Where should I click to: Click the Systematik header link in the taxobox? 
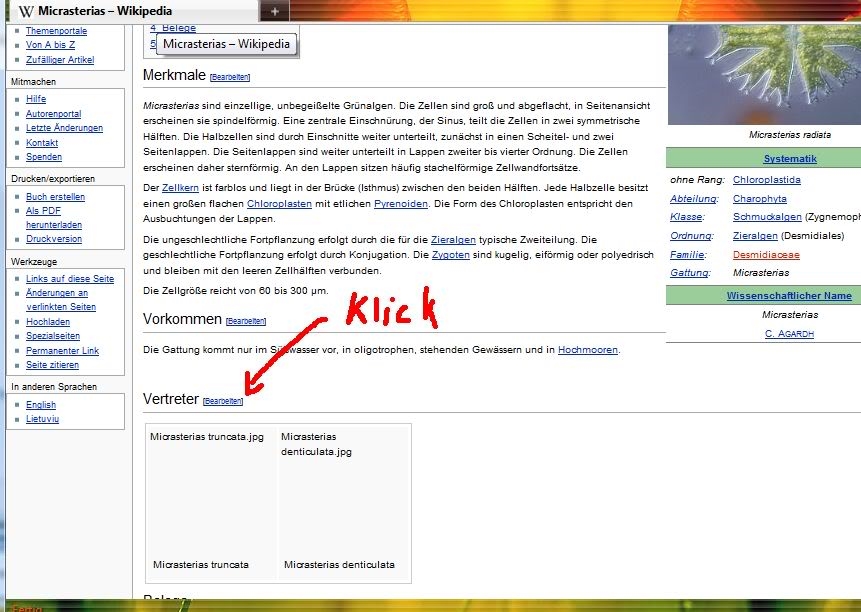789,159
